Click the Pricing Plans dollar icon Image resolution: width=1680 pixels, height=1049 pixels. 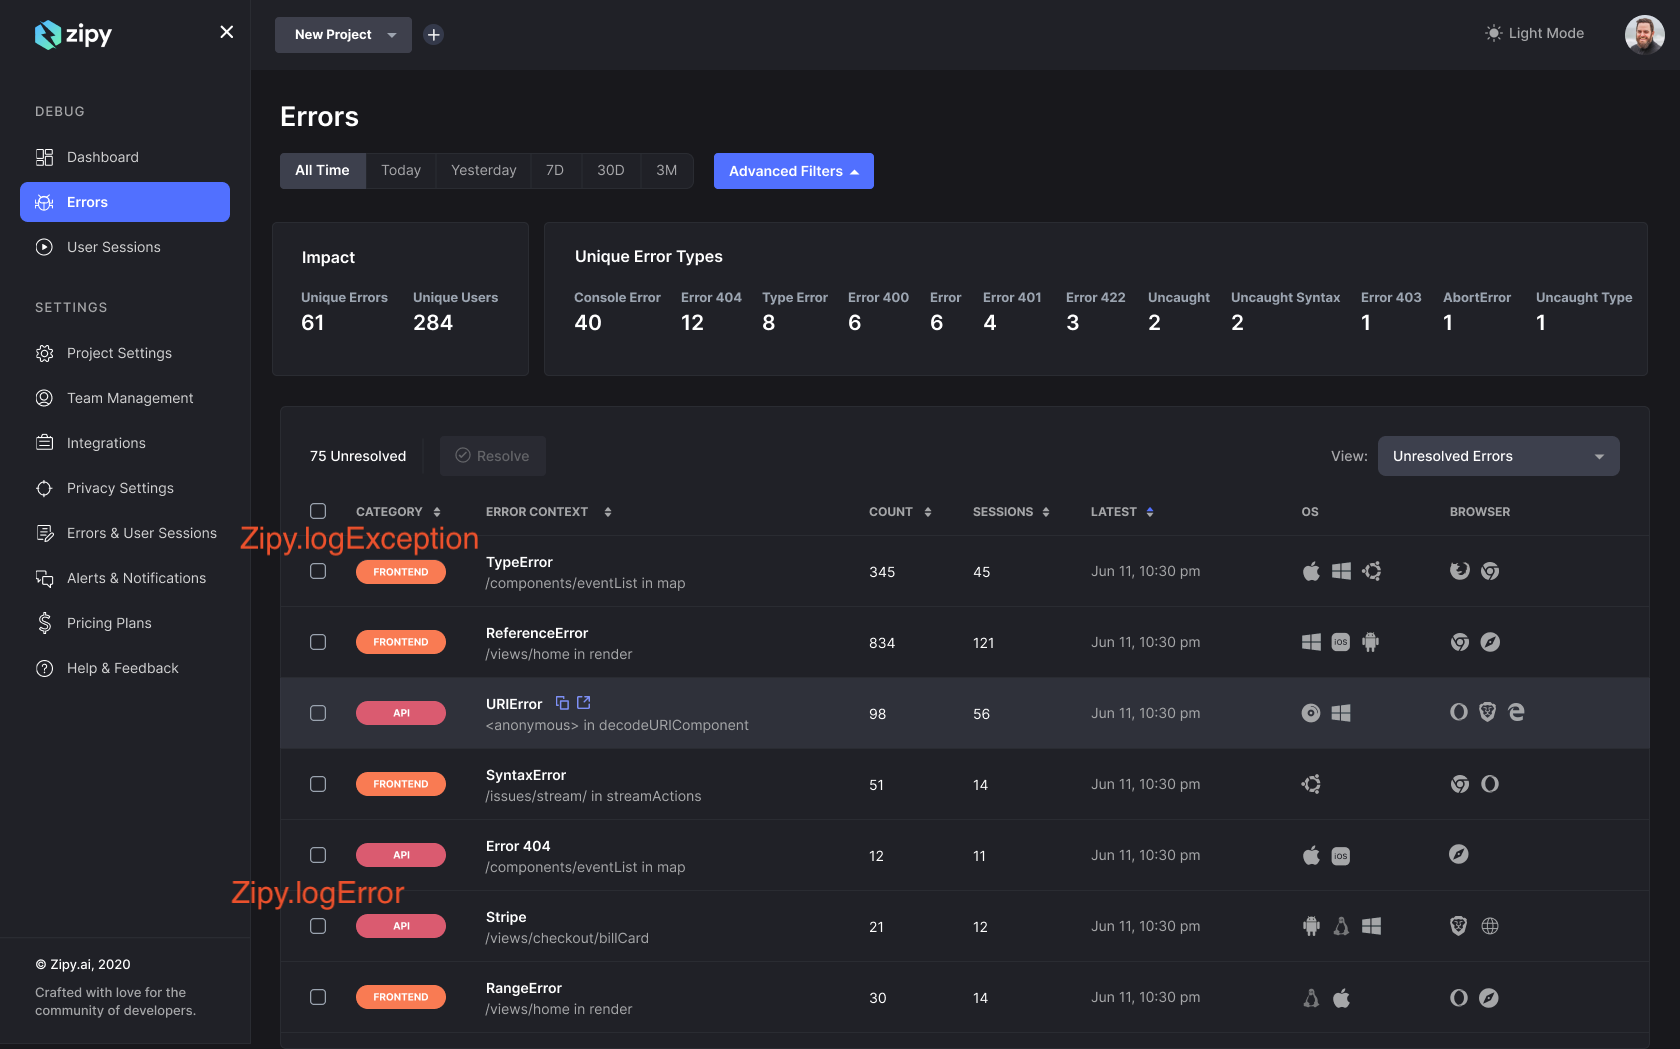click(44, 623)
